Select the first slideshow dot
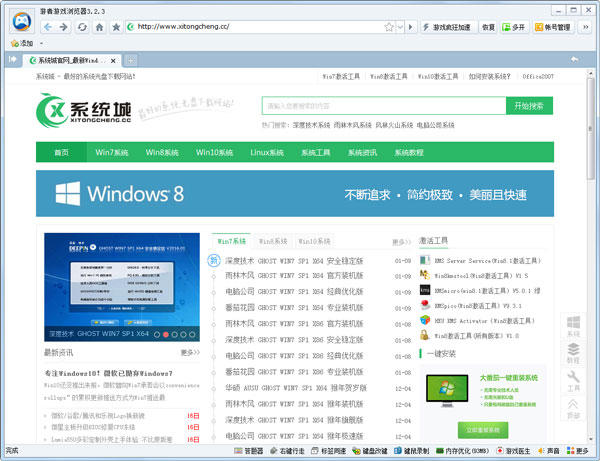Screen dimensions: 600x461 click(x=157, y=334)
